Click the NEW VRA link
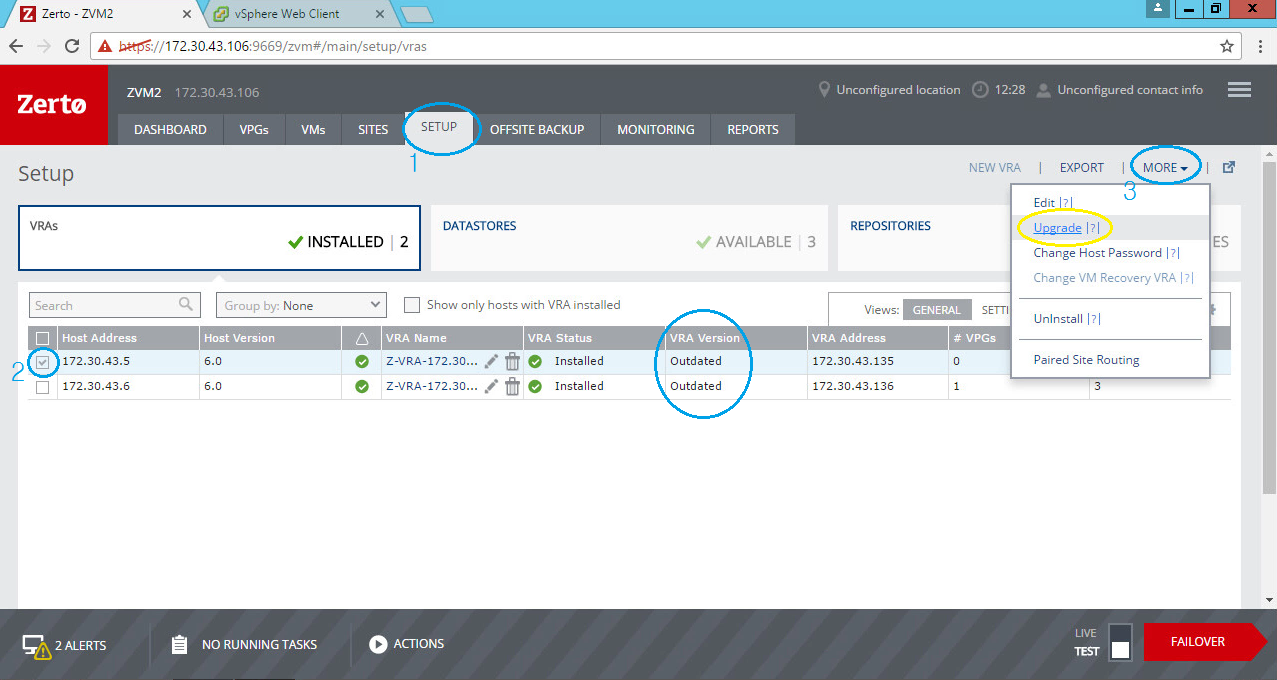This screenshot has height=680, width=1277. (994, 168)
